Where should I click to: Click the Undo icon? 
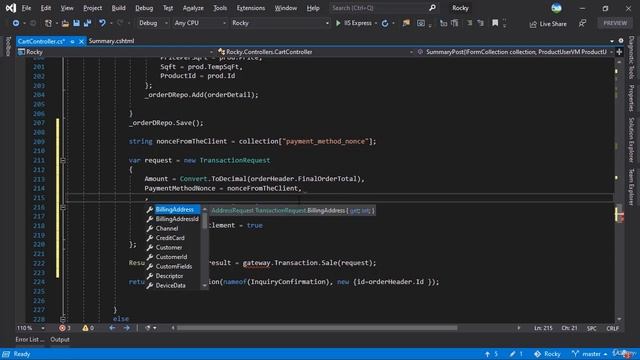102,23
